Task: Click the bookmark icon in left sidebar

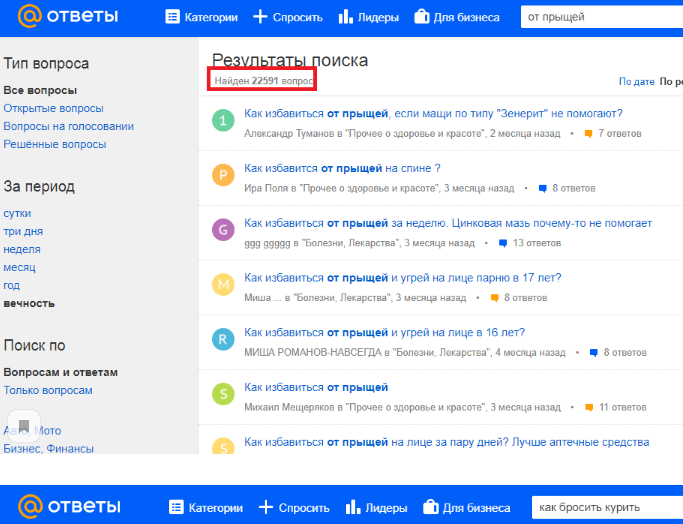Action: point(25,422)
